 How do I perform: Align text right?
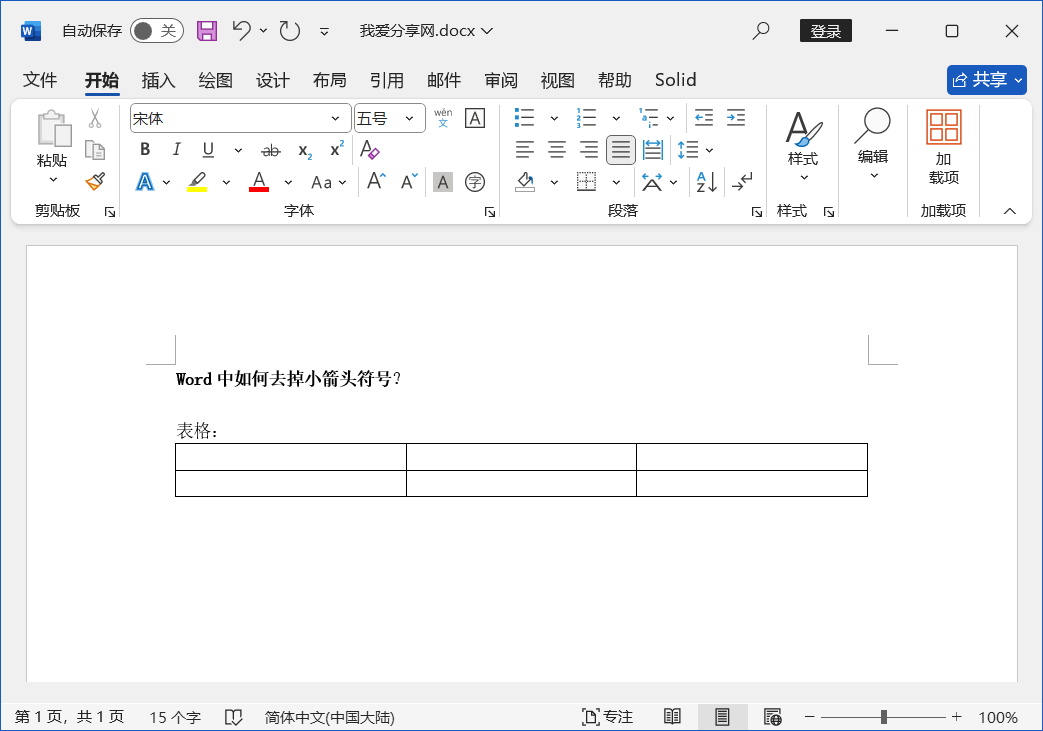click(589, 150)
